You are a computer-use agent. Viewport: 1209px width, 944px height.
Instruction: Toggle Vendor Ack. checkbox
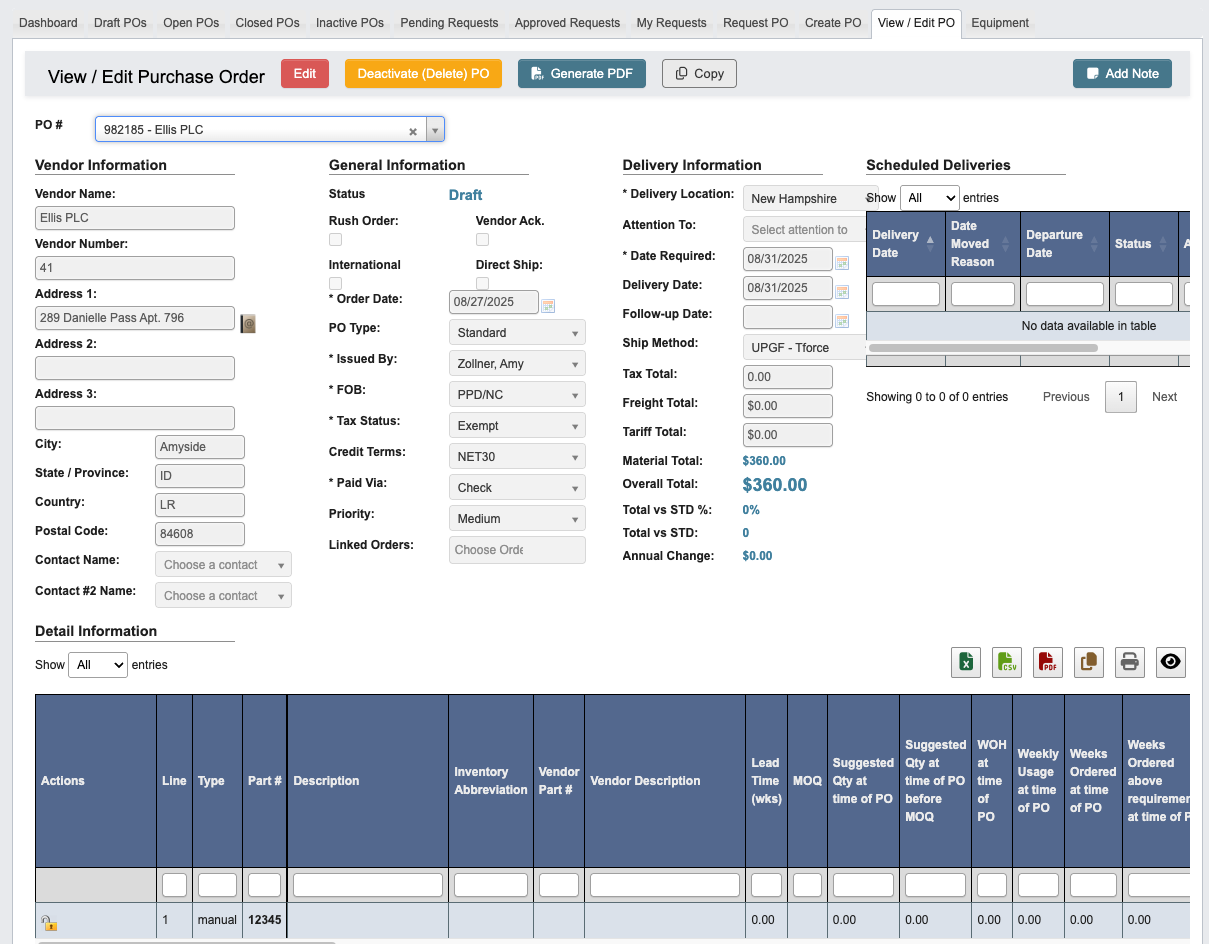(x=482, y=240)
